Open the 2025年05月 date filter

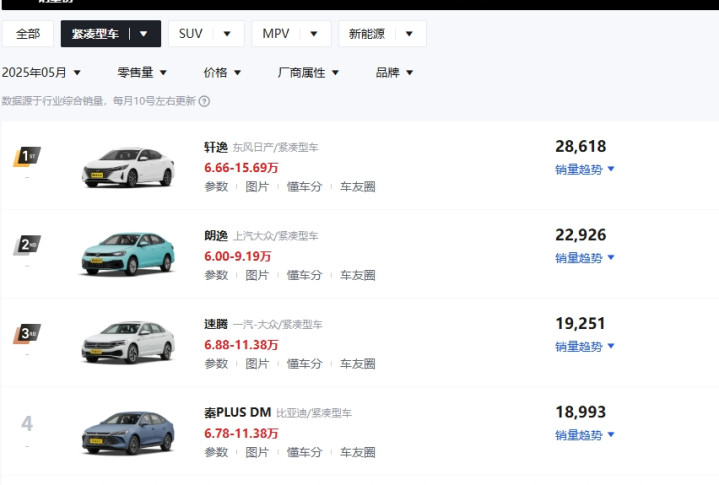(41, 72)
